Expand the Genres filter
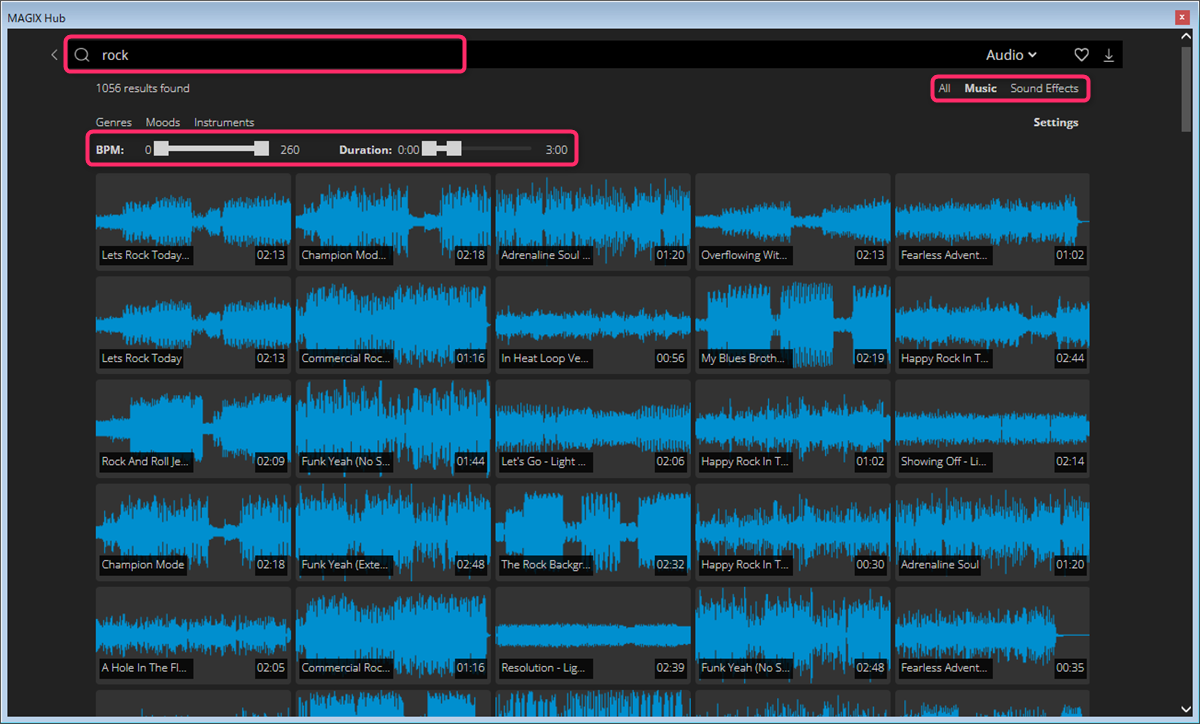This screenshot has height=724, width=1200. 114,122
